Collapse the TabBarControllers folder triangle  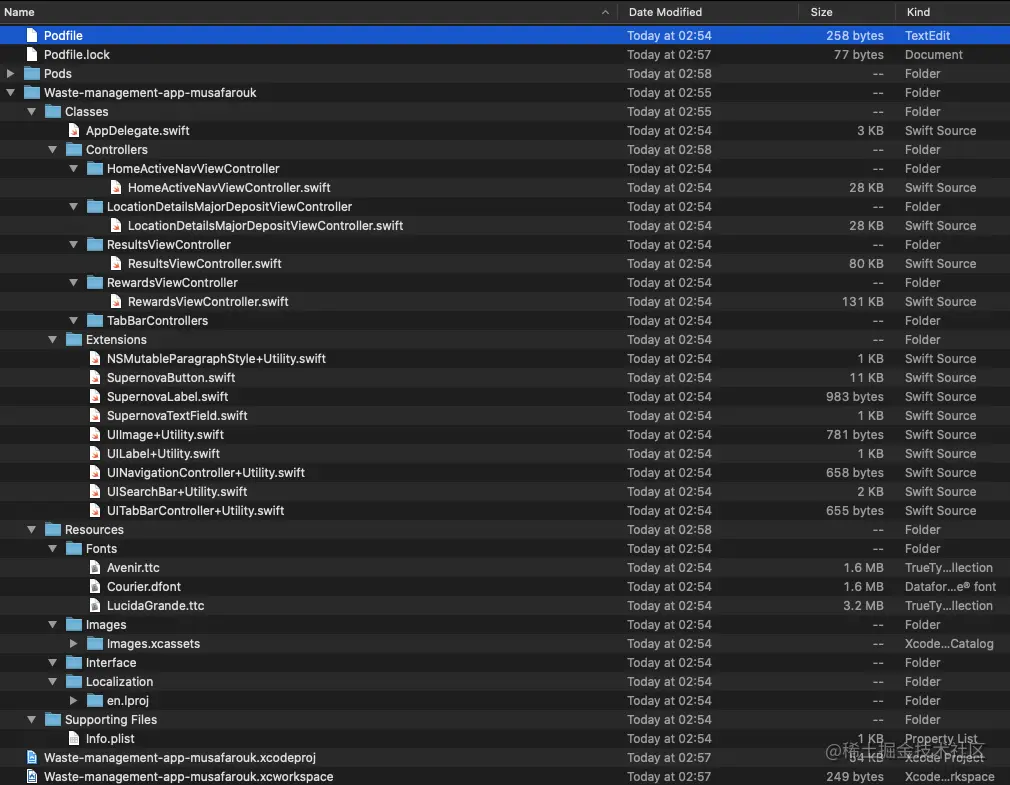click(73, 321)
